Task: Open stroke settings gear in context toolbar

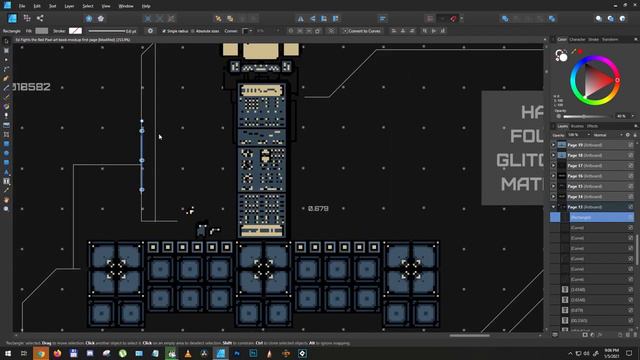Action: tap(150, 31)
